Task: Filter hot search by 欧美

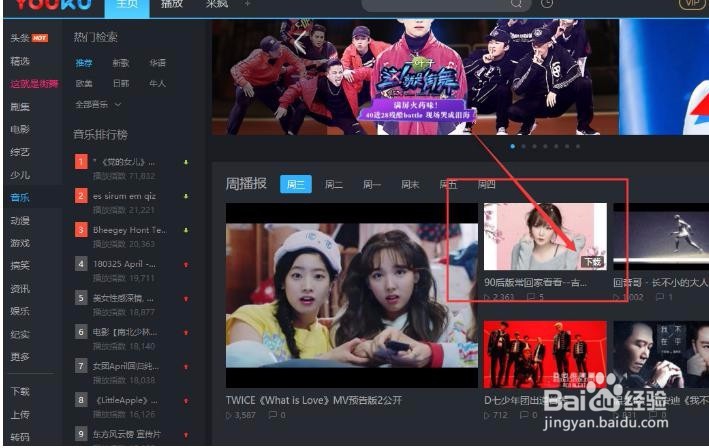Action: (84, 84)
